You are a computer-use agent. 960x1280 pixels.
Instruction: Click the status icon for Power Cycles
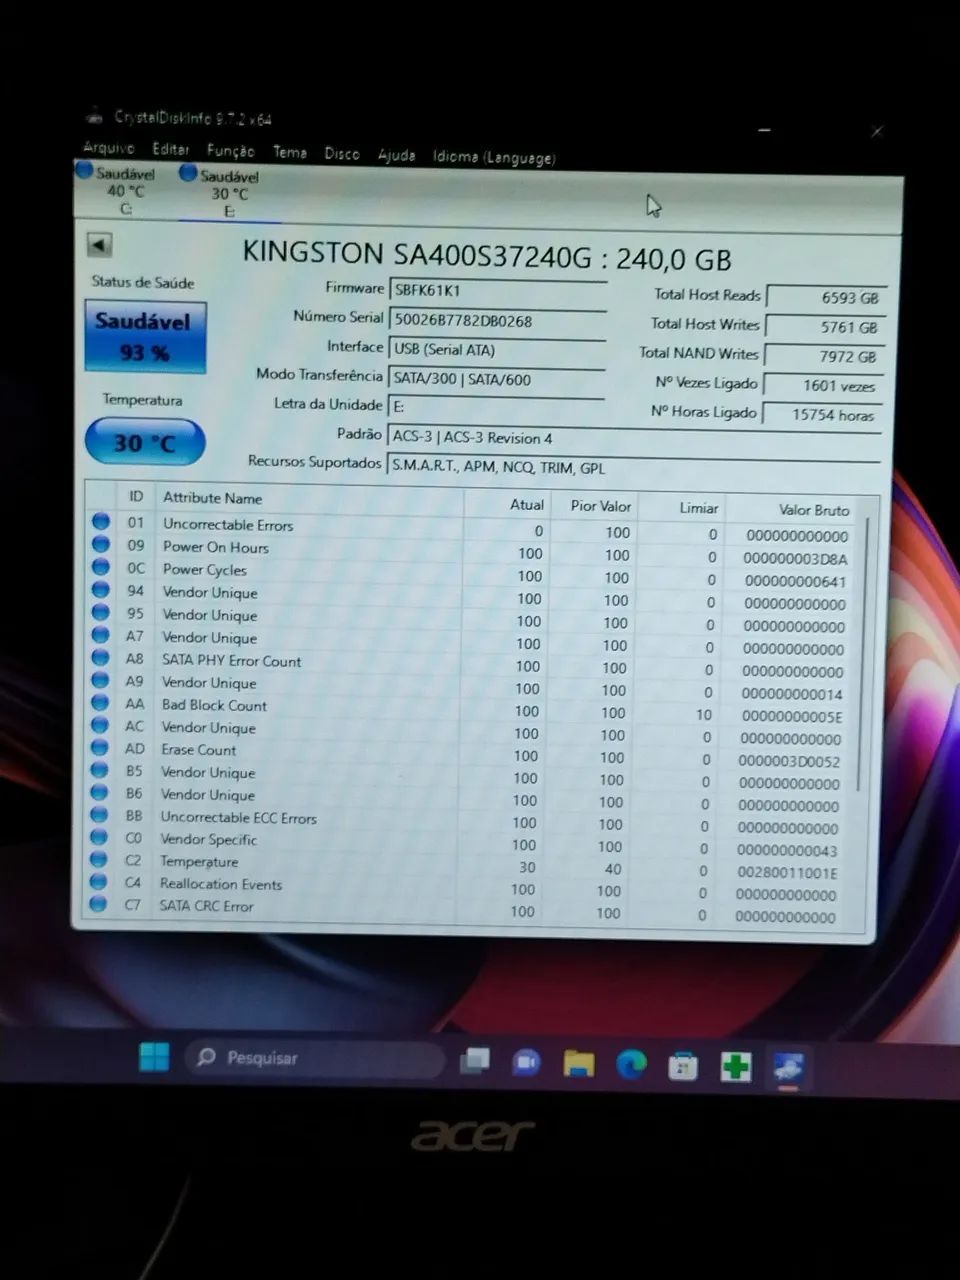[100, 567]
